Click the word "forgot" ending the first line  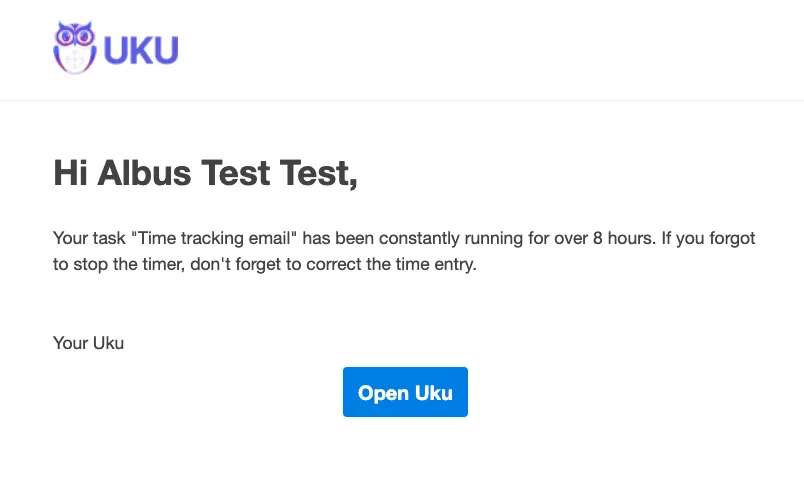point(731,239)
